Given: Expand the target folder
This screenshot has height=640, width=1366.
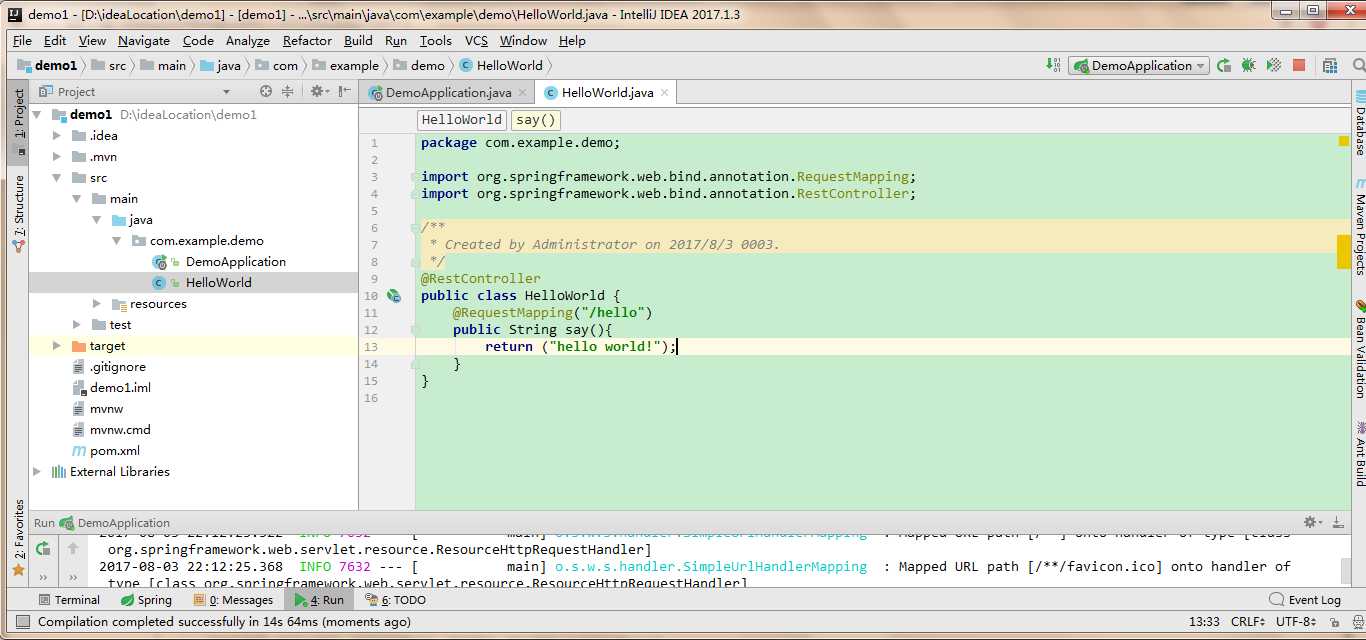Looking at the screenshot, I should pos(57,345).
